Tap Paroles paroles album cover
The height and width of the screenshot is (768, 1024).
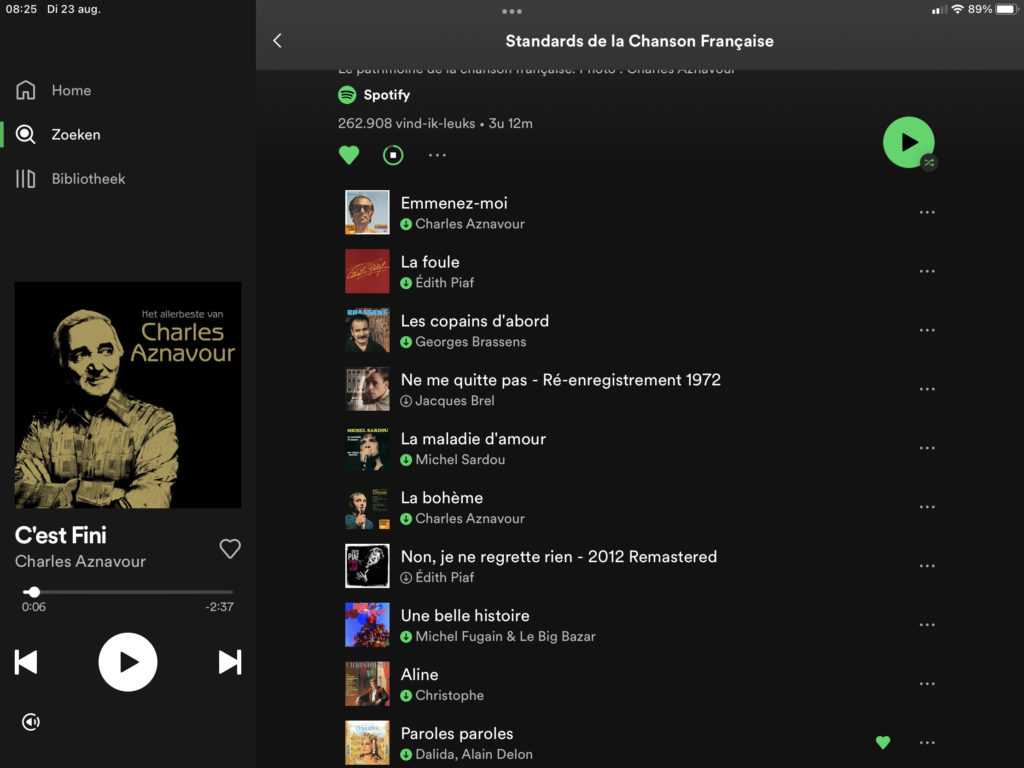367,743
